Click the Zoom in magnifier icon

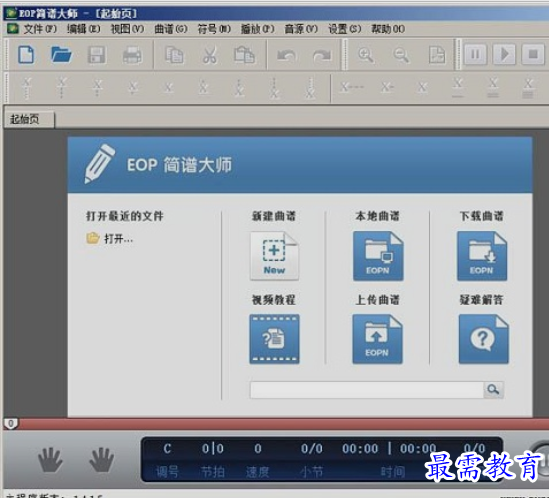[x=366, y=55]
